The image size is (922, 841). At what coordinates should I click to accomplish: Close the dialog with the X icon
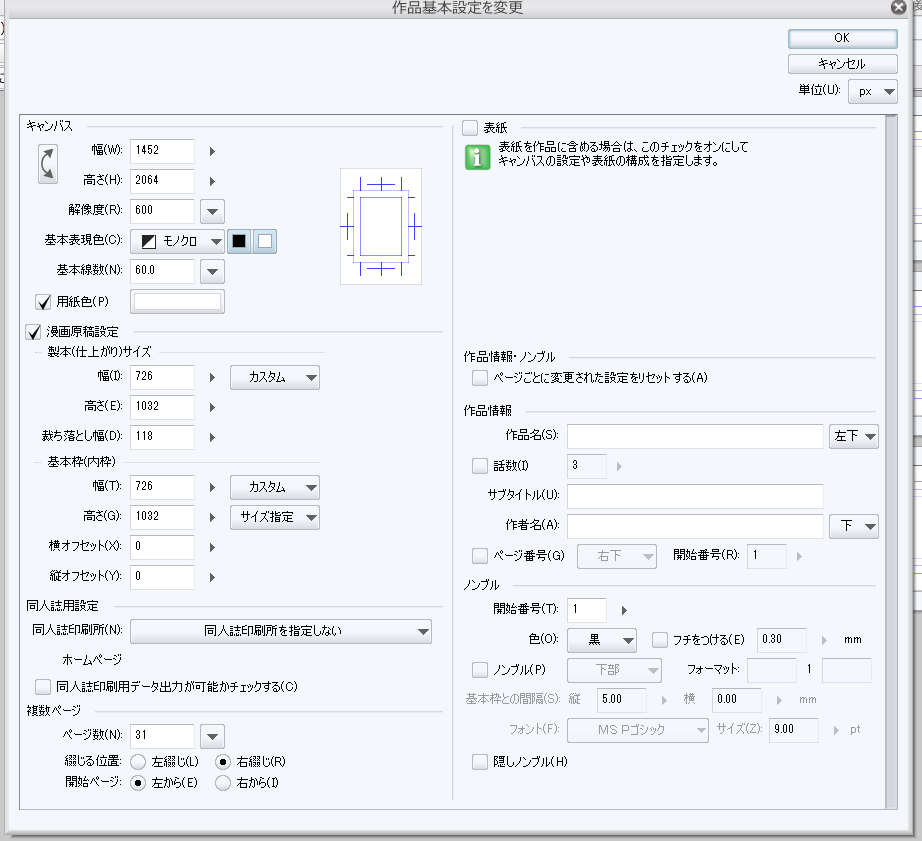pyautogui.click(x=899, y=8)
